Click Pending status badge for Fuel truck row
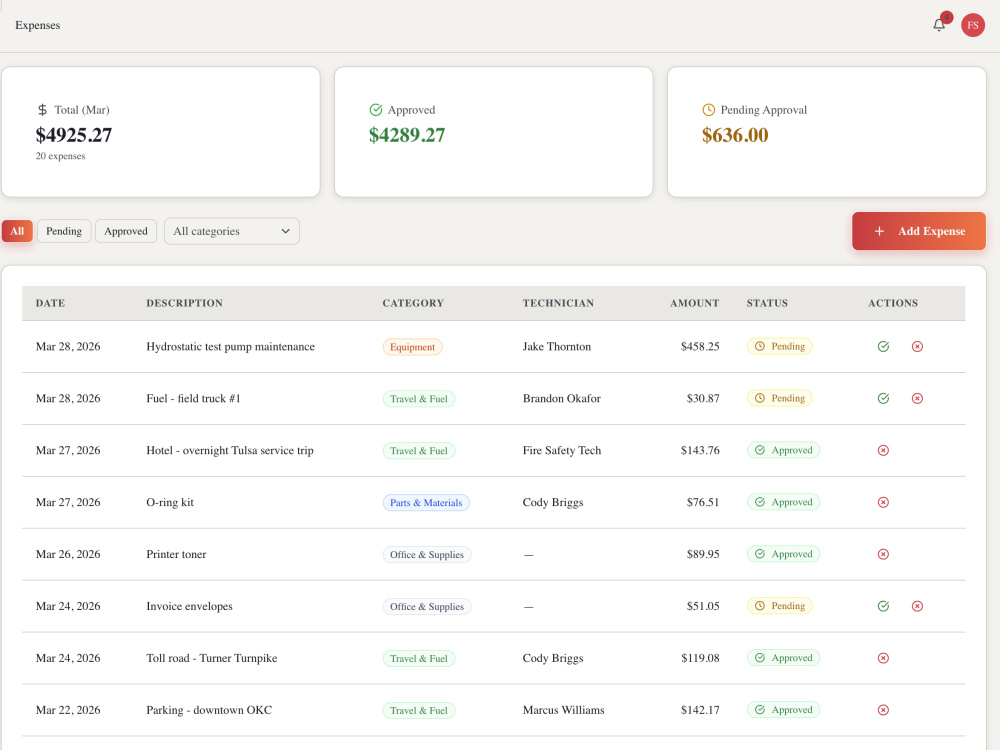 (779, 398)
